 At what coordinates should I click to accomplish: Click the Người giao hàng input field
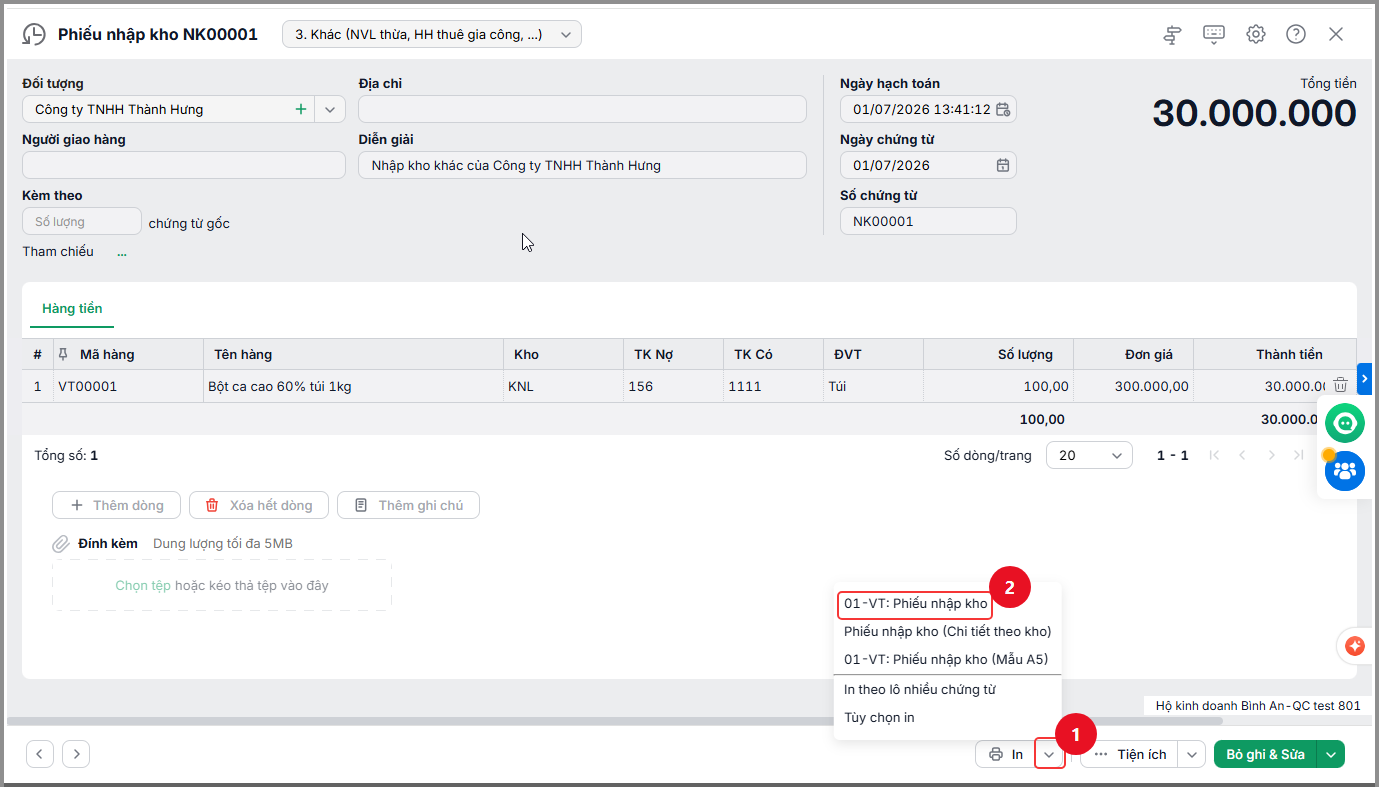tap(183, 165)
